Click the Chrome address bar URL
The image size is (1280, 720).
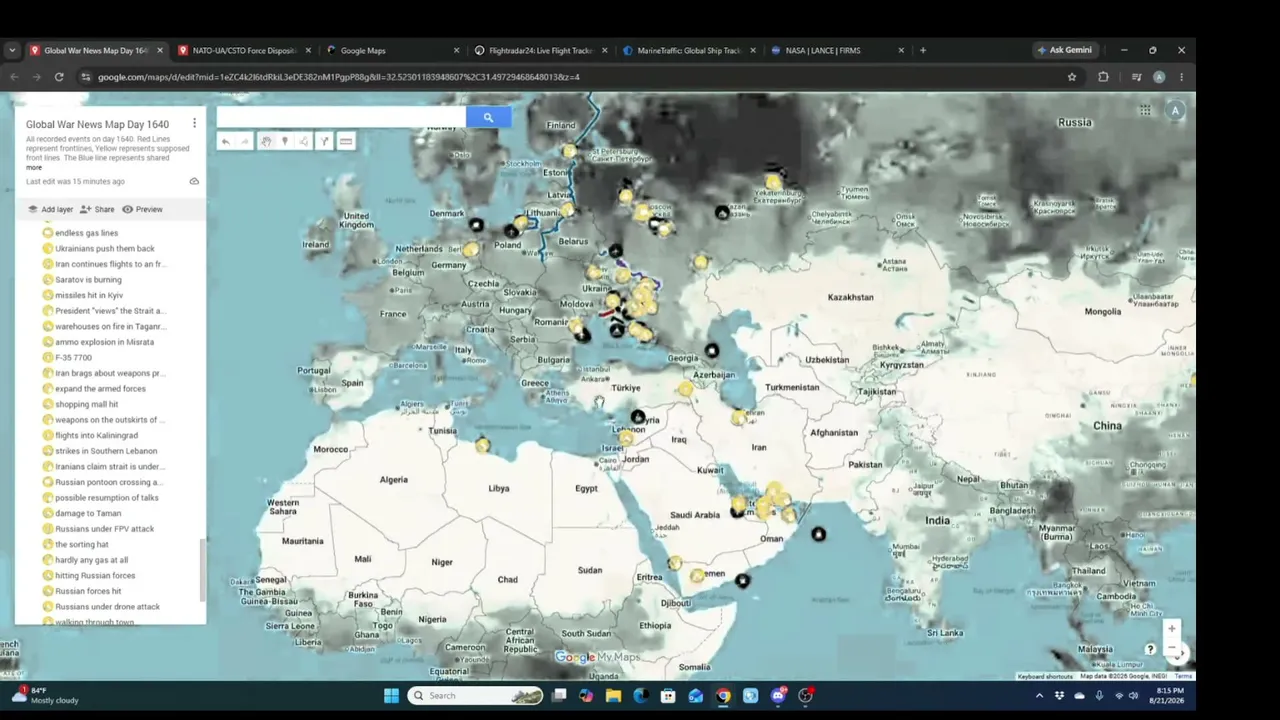(338, 77)
